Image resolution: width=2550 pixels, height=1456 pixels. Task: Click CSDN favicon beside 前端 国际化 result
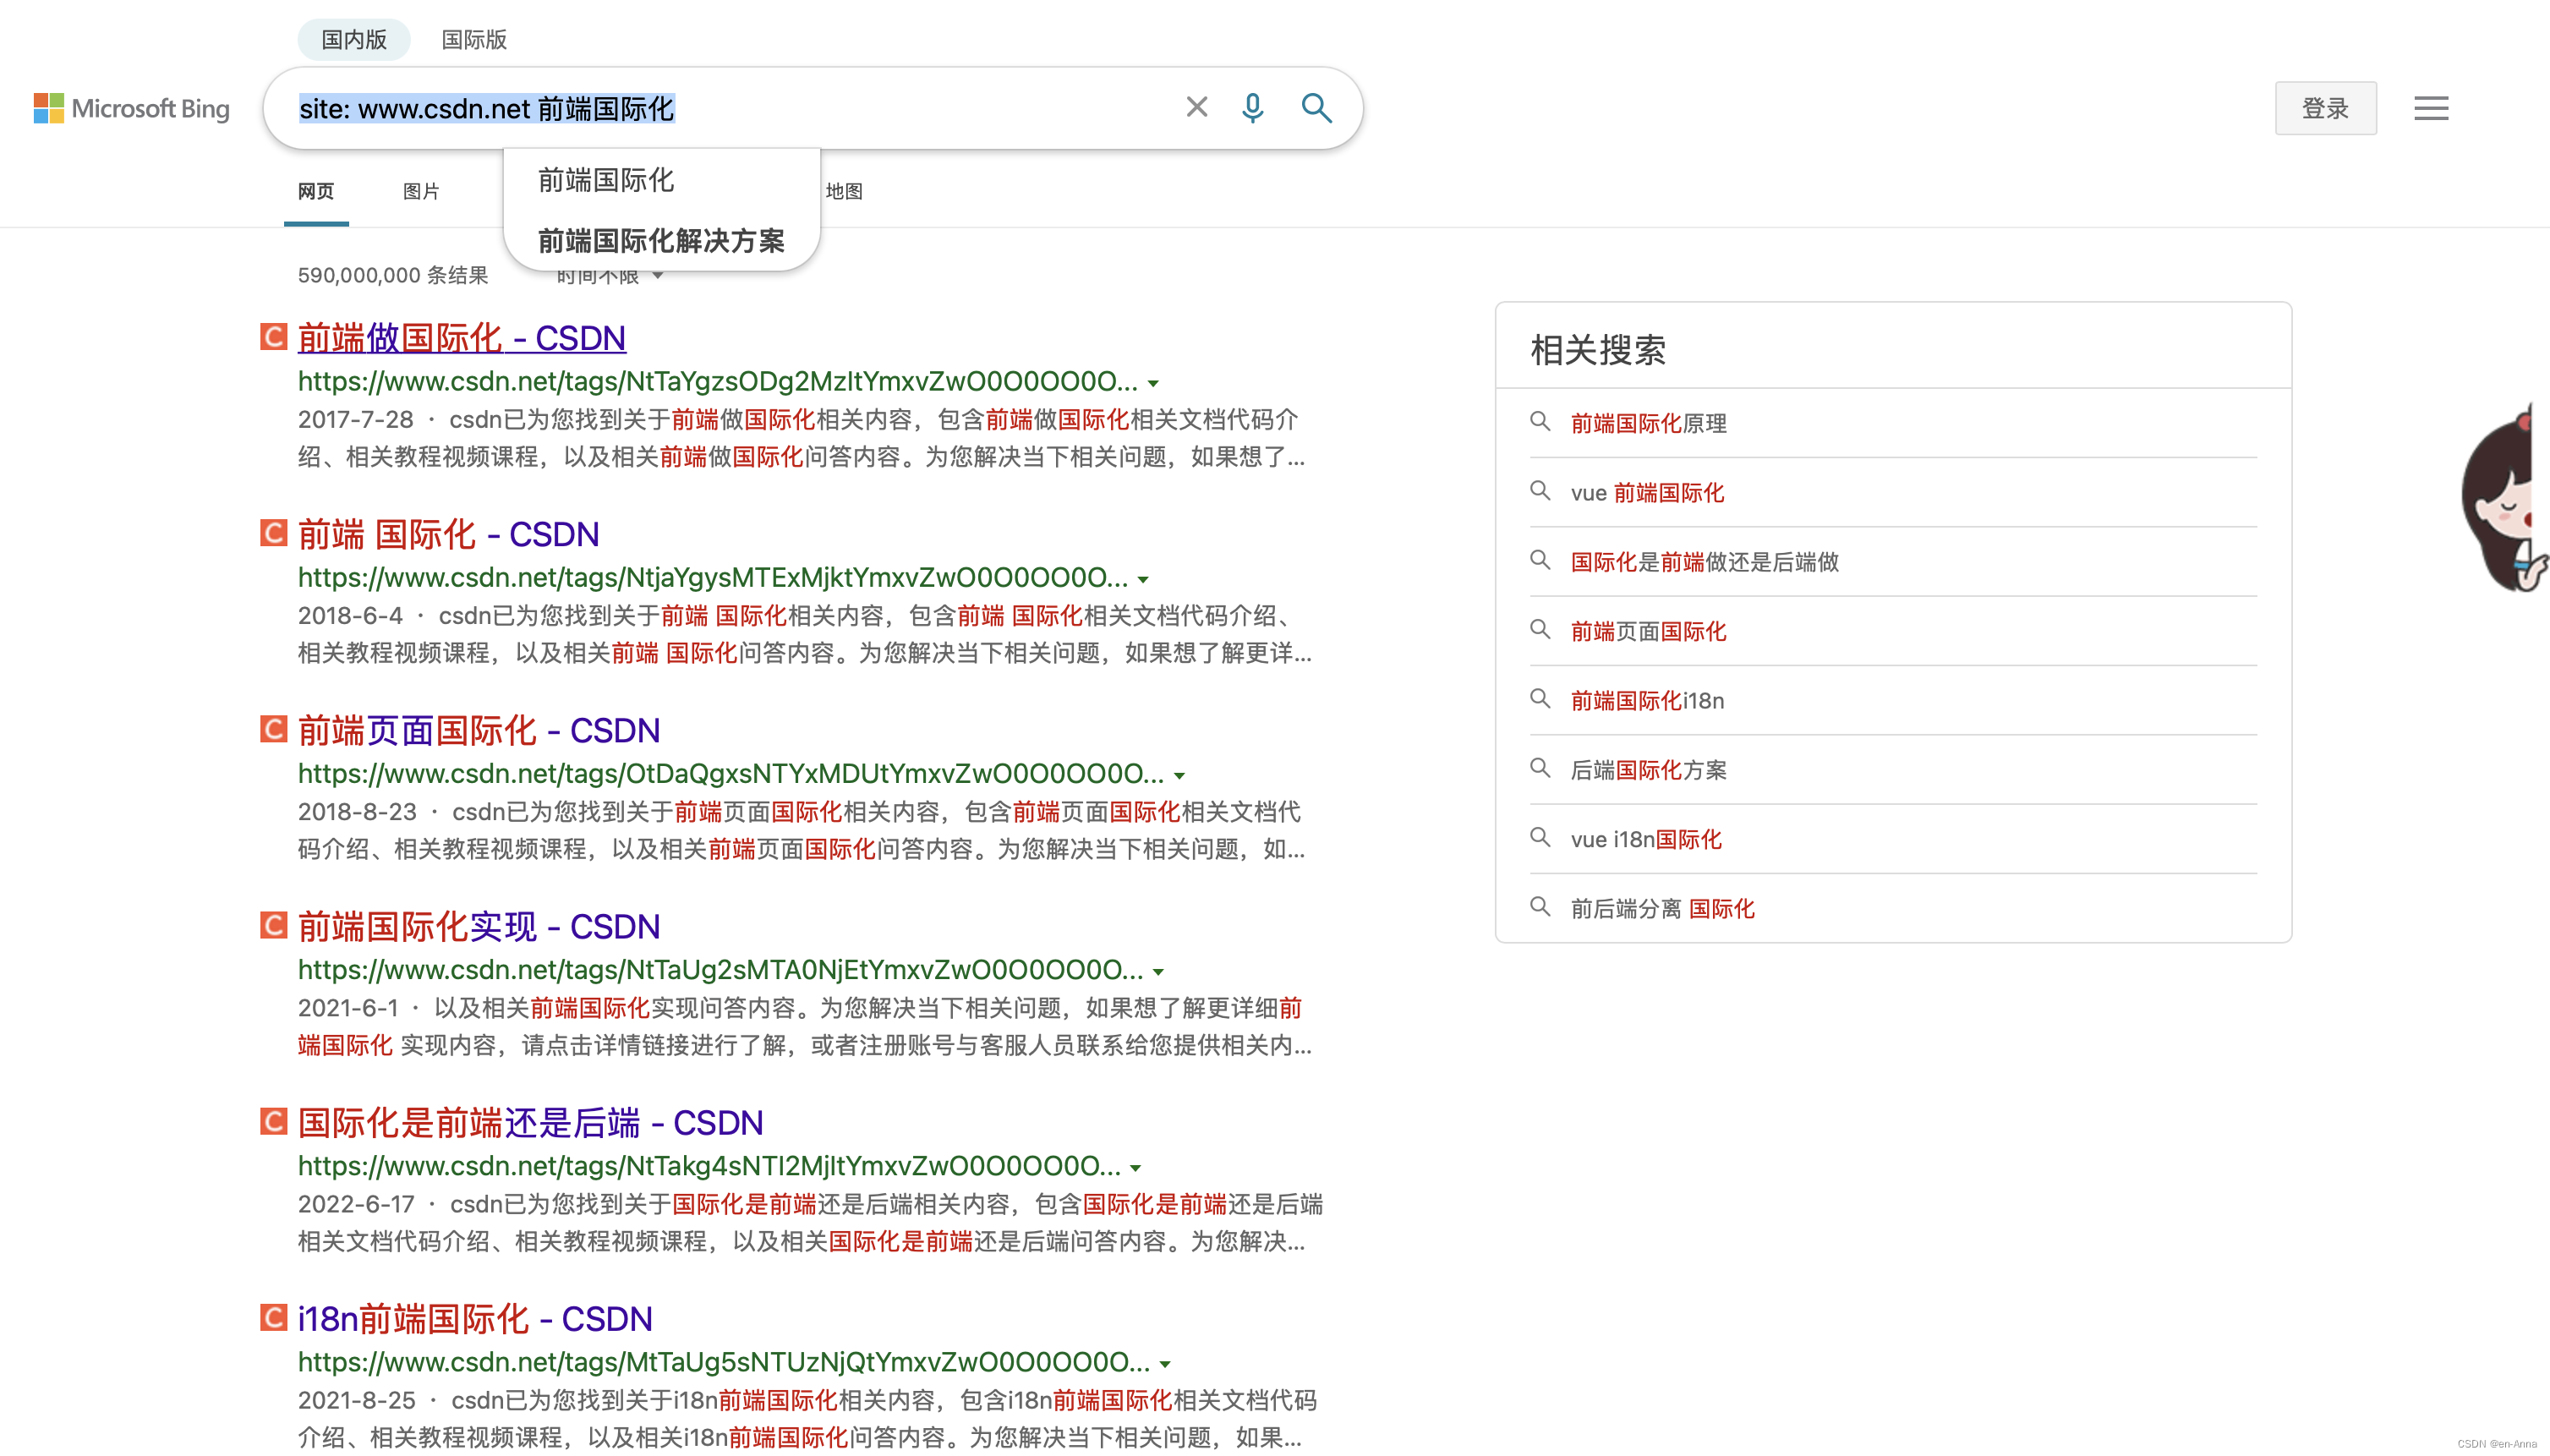click(x=274, y=533)
